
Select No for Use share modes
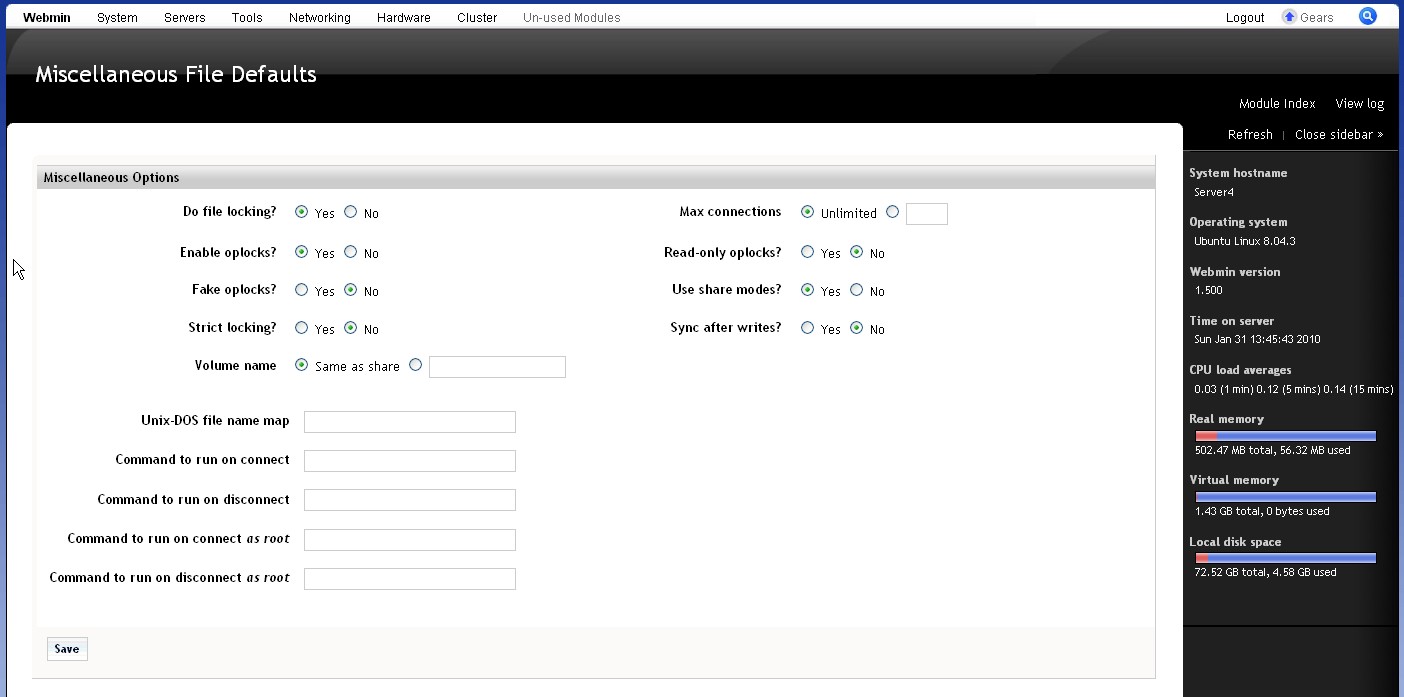(x=856, y=290)
